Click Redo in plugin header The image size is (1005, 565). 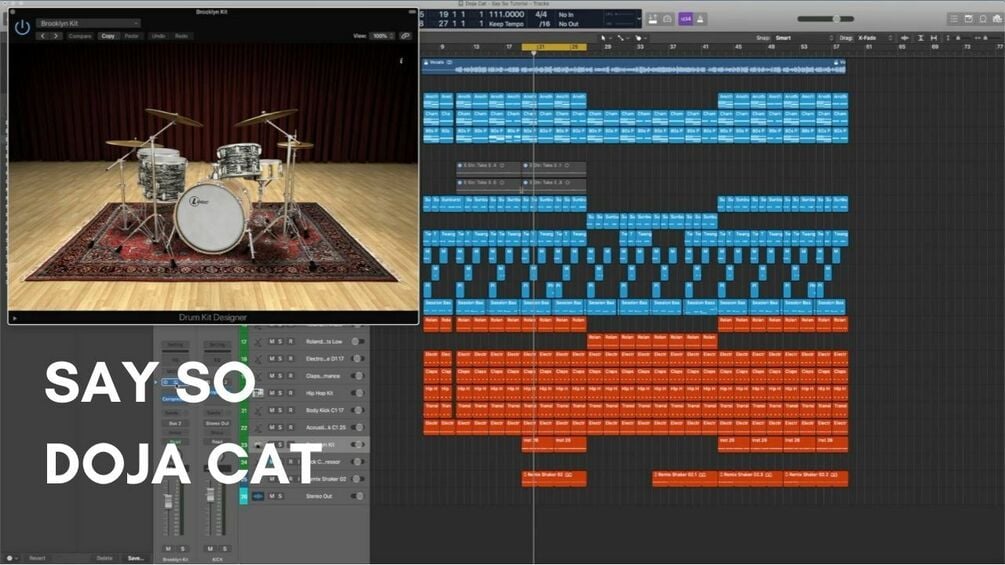coord(181,37)
